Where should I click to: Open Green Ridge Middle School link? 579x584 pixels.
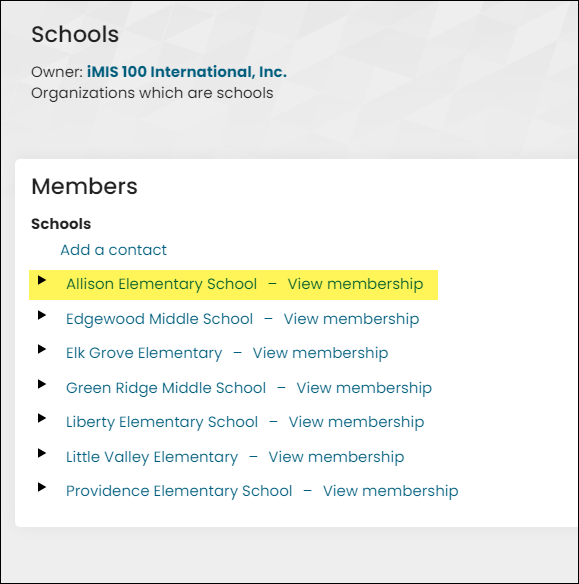coord(166,388)
